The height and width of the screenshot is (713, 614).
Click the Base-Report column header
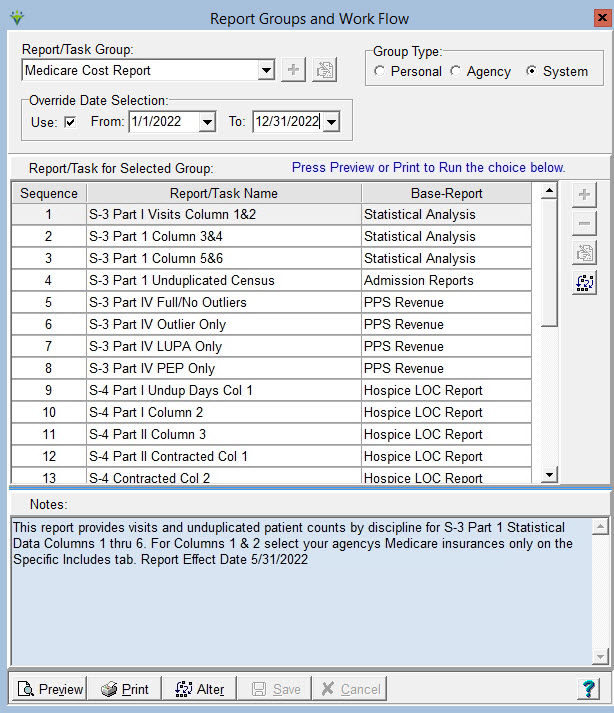click(447, 193)
